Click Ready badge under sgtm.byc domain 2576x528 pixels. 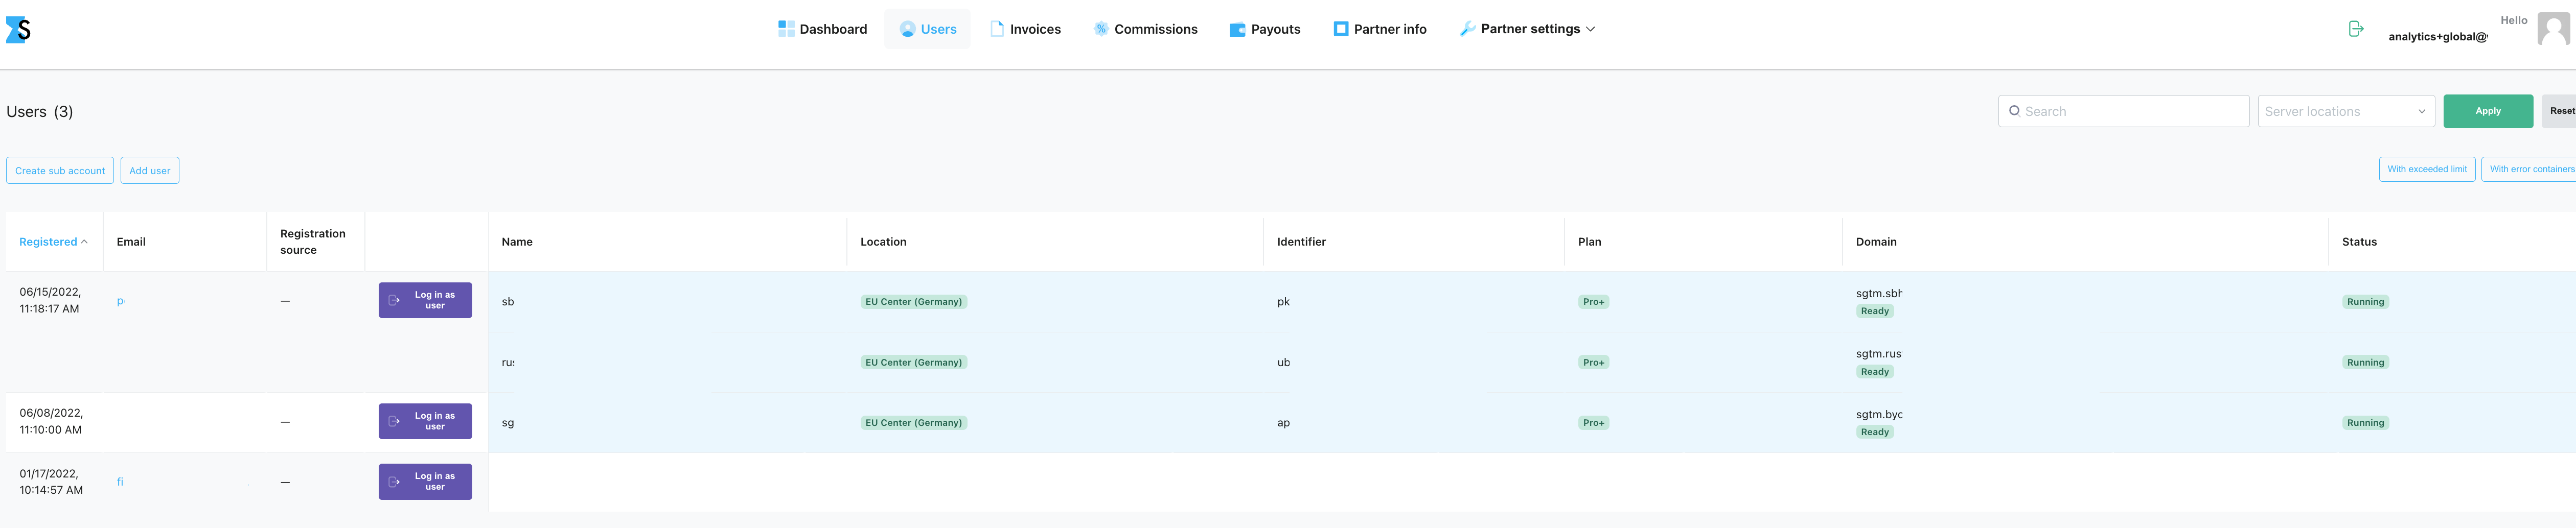click(1874, 432)
